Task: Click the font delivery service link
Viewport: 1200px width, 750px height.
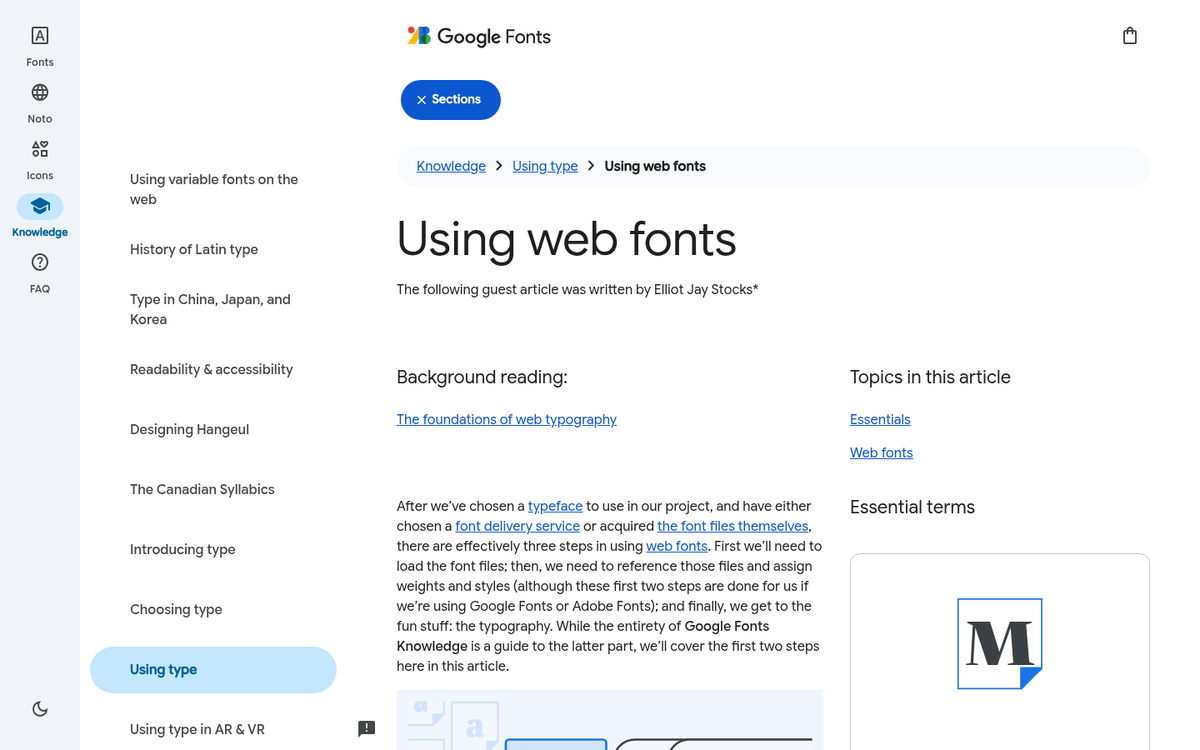Action: (517, 526)
